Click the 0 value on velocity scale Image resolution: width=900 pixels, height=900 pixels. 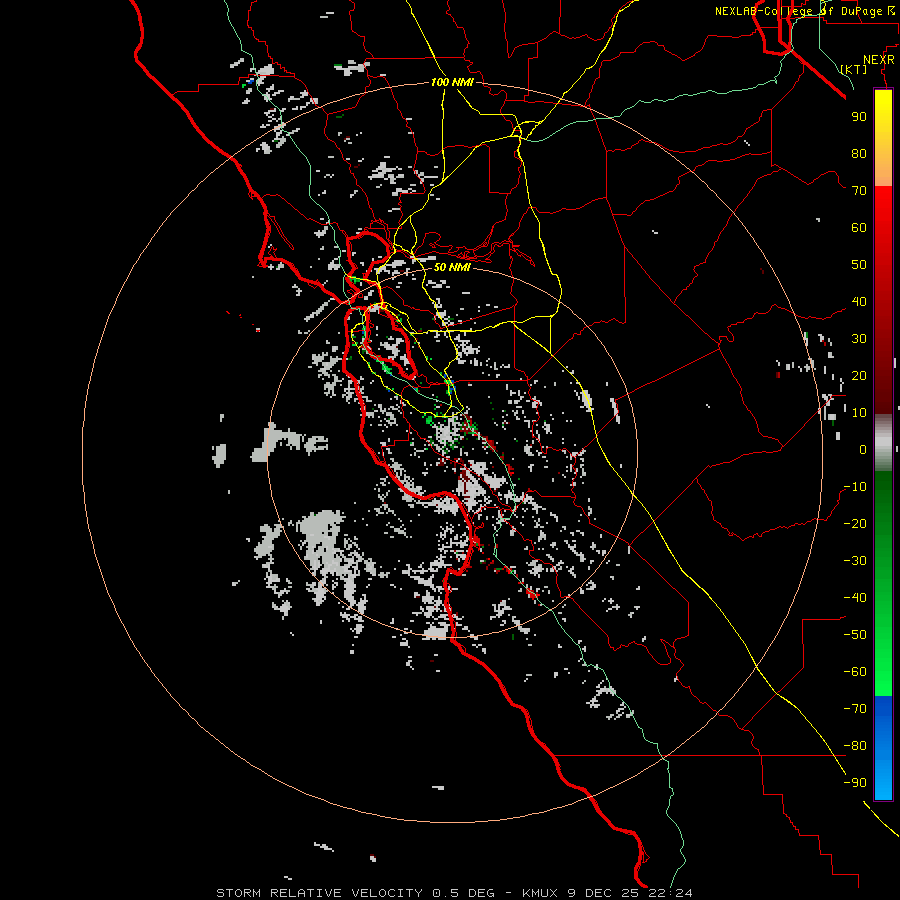[x=863, y=450]
